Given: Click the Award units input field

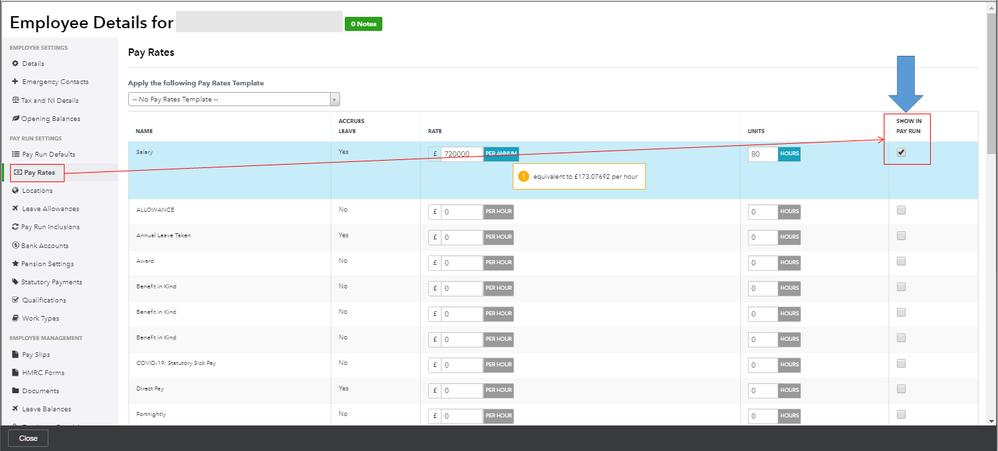Looking at the screenshot, I should 763,263.
